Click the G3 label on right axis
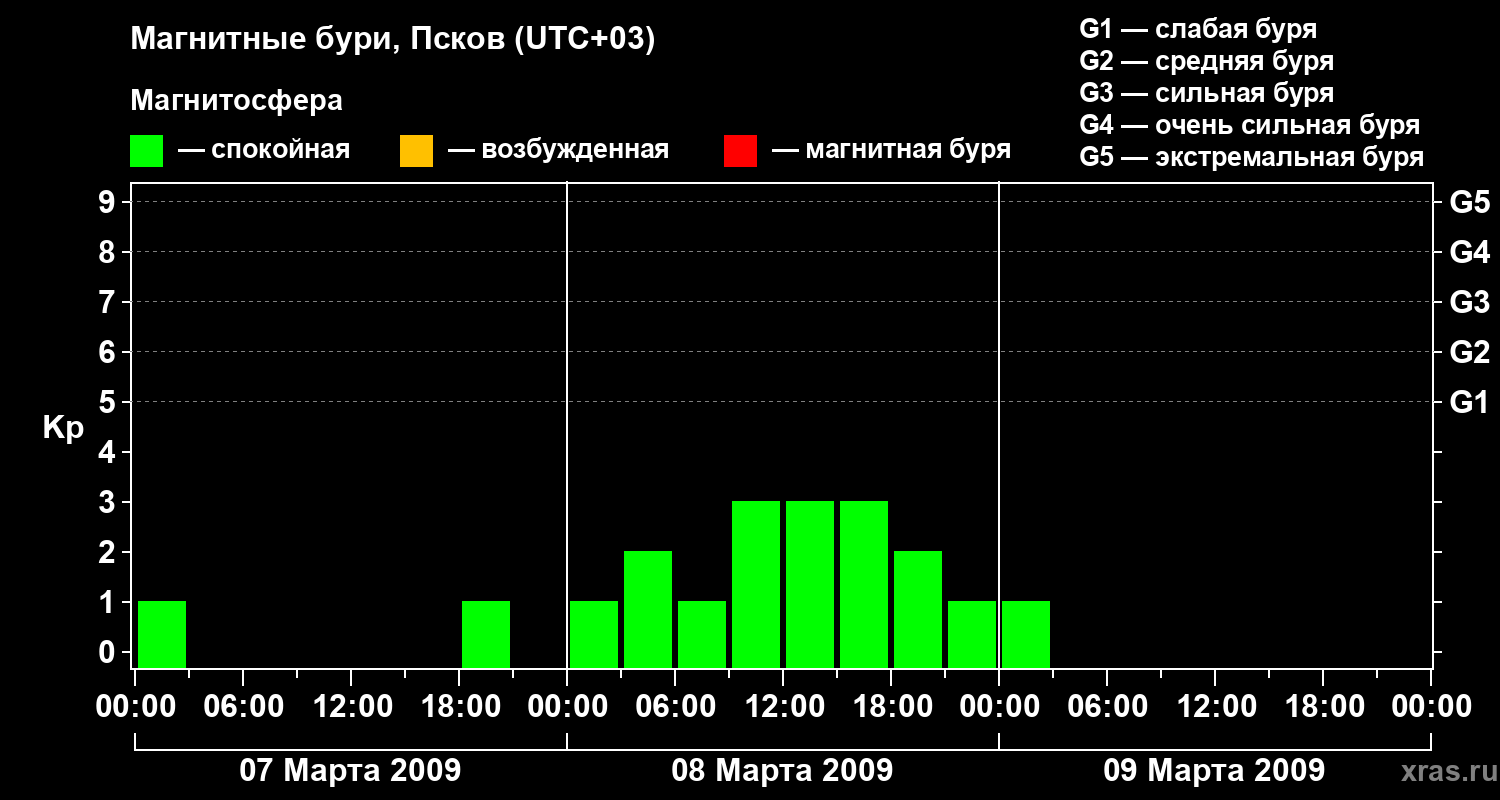The height and width of the screenshot is (800, 1500). click(x=1469, y=302)
